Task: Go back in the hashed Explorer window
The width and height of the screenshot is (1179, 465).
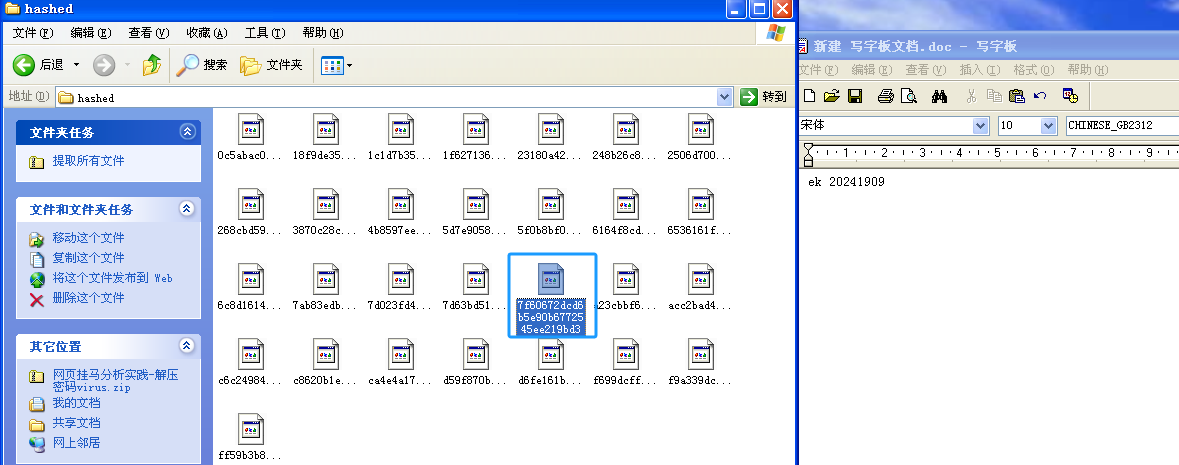Action: [38, 65]
